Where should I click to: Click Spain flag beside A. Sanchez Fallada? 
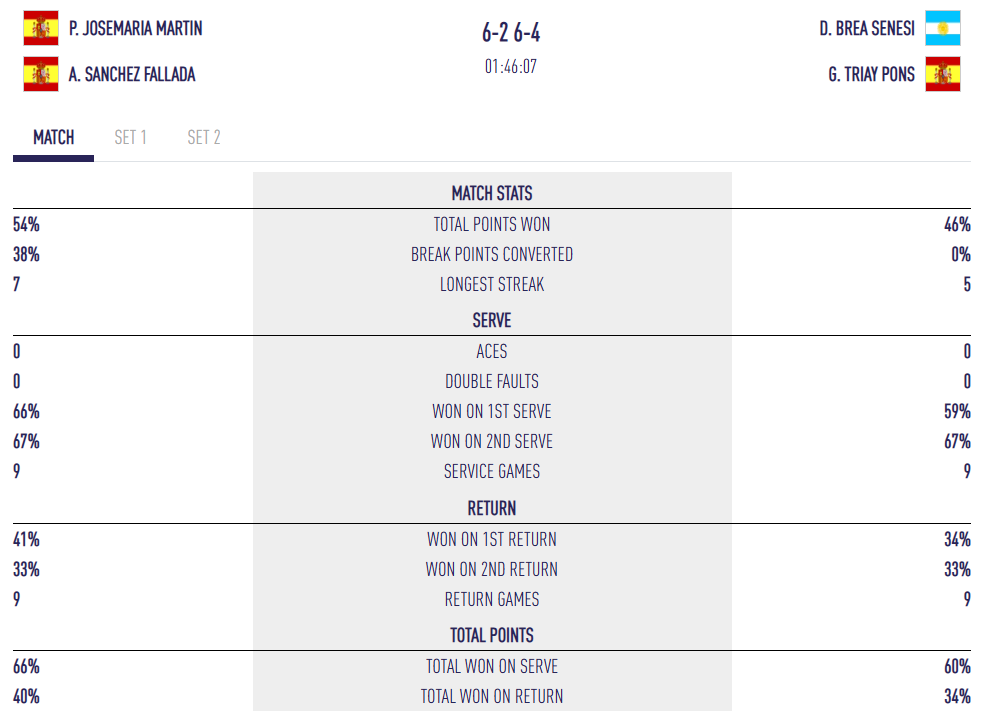pos(41,74)
